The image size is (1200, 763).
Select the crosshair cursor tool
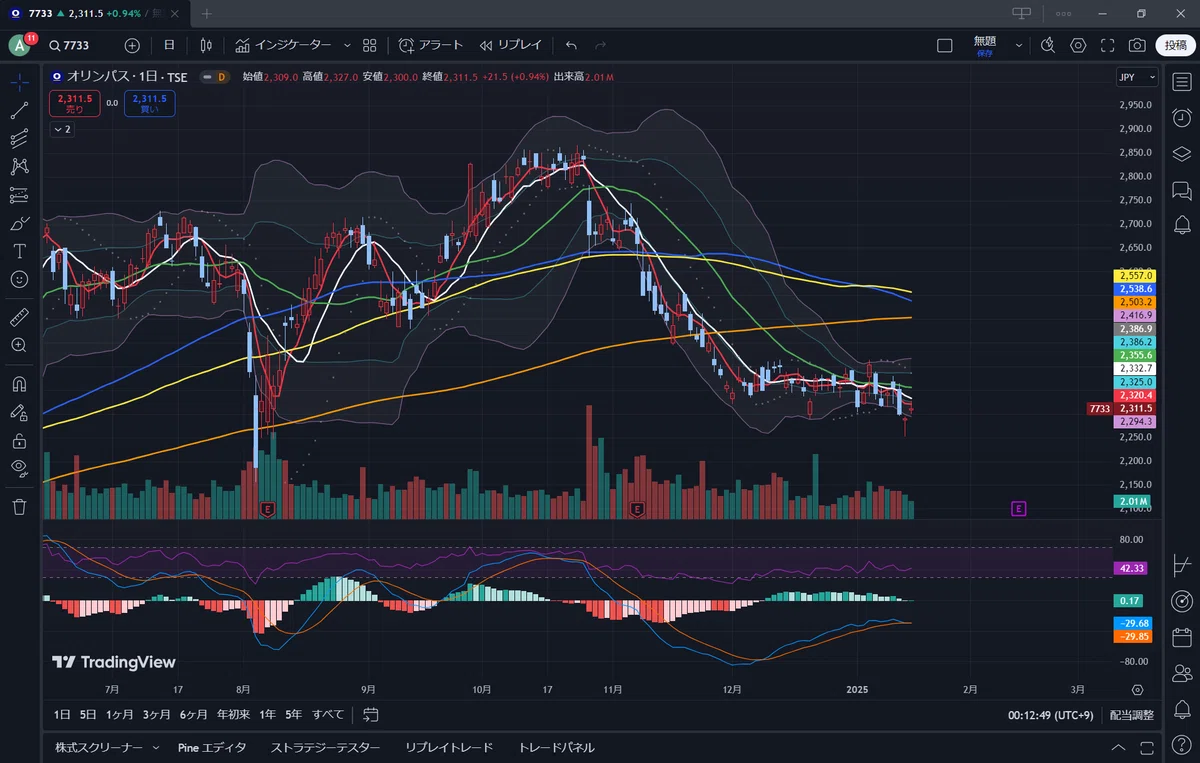click(x=19, y=82)
